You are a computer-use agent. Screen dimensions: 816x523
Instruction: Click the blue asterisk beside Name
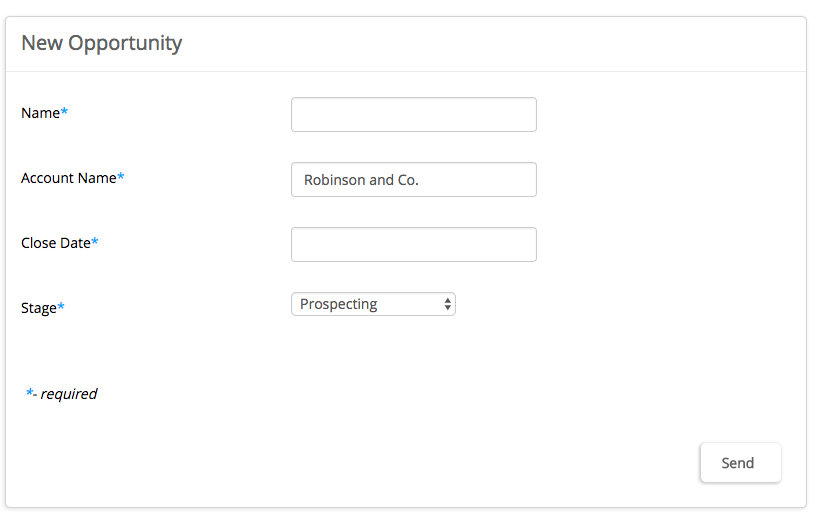[x=65, y=112]
